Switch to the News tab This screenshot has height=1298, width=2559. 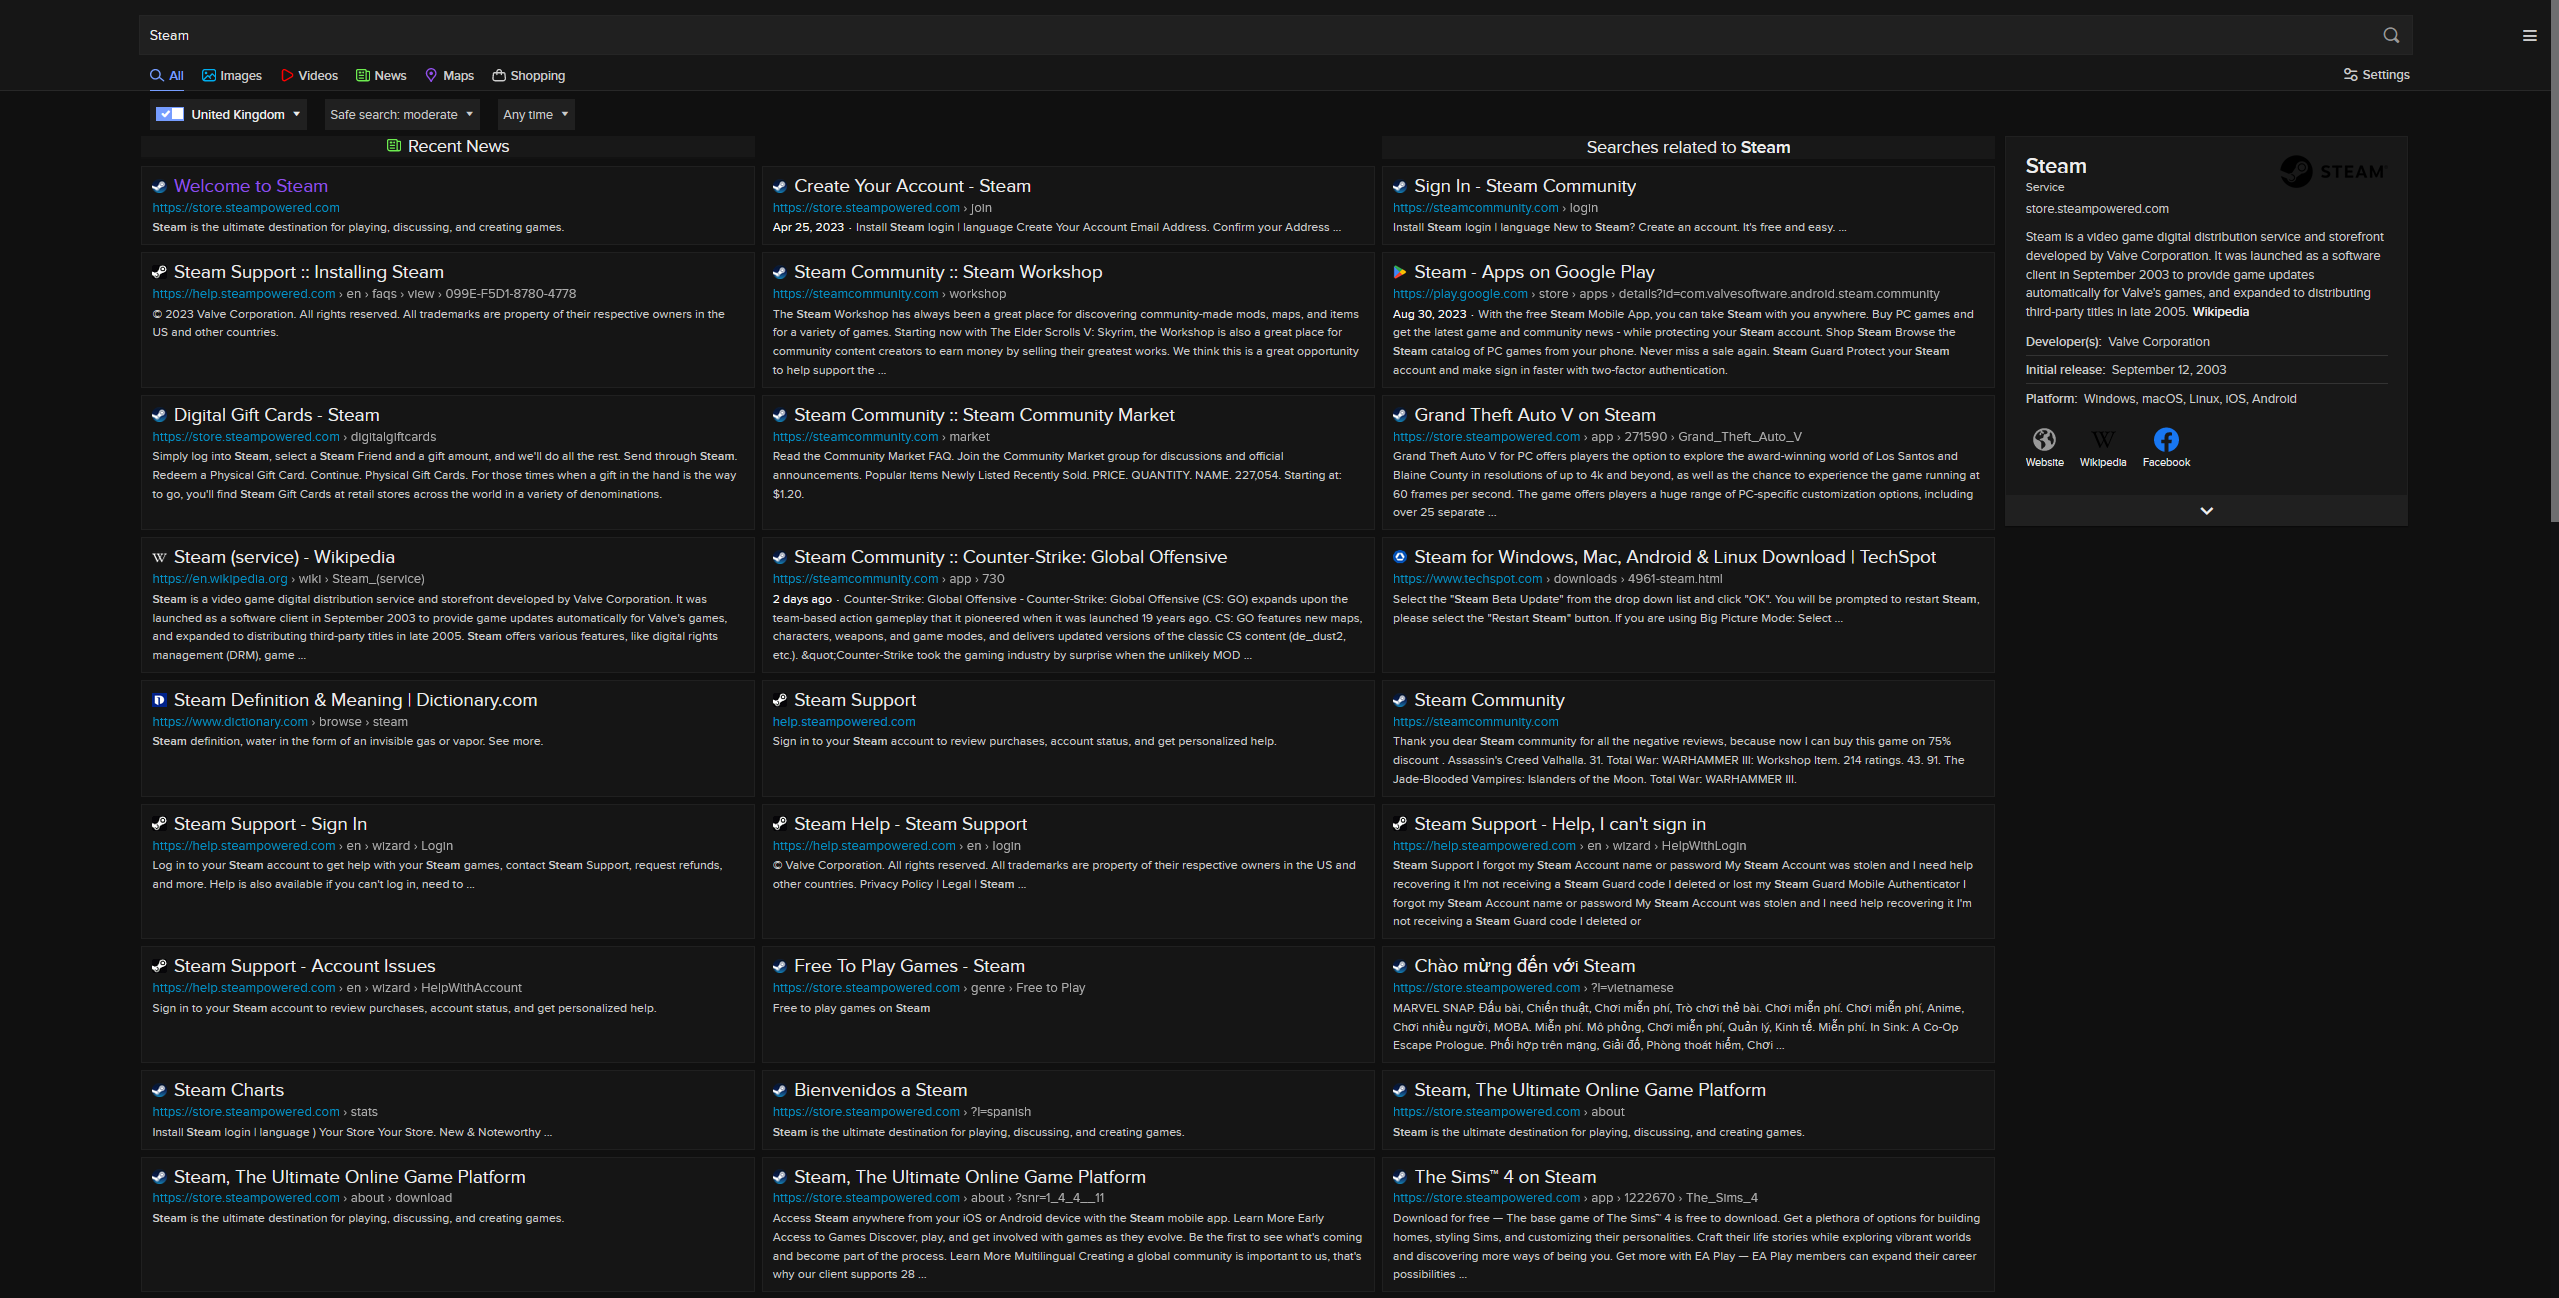(381, 75)
